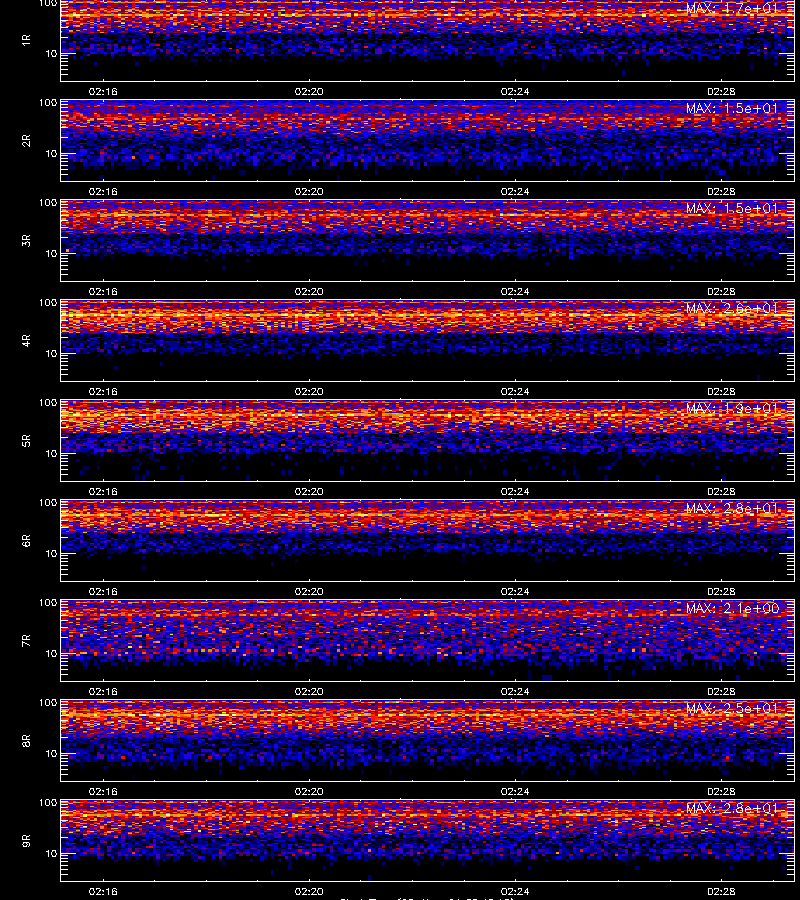Click the 10 y-axis label of 7R panel
Viewport: 800px width, 900px height.
pyautogui.click(x=51, y=653)
